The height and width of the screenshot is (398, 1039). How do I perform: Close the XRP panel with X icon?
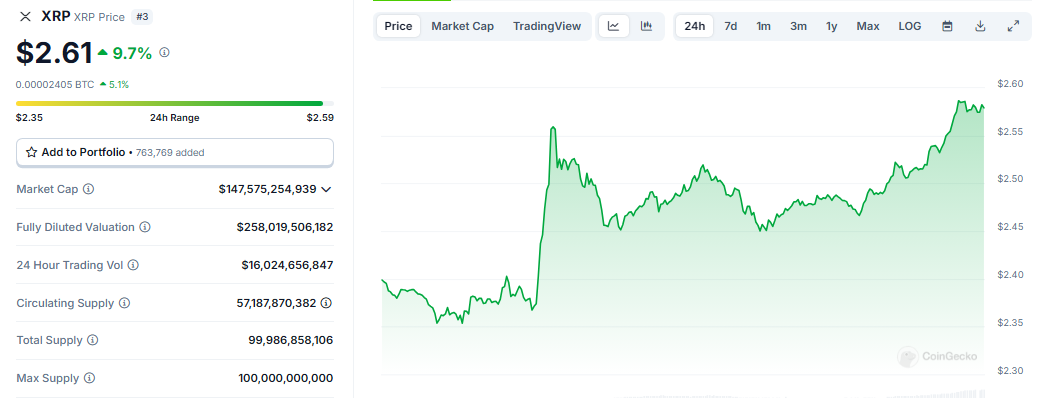[25, 17]
